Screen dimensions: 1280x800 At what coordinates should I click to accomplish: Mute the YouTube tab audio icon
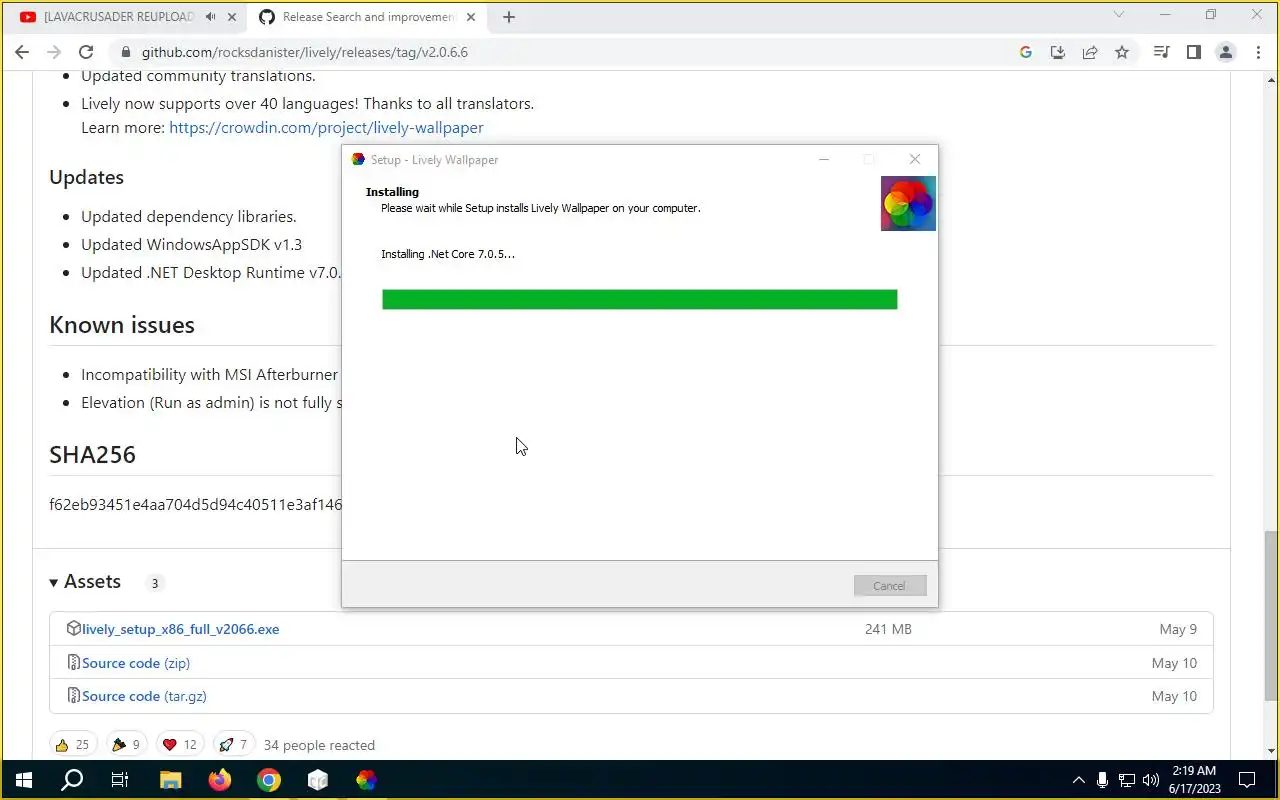point(210,17)
